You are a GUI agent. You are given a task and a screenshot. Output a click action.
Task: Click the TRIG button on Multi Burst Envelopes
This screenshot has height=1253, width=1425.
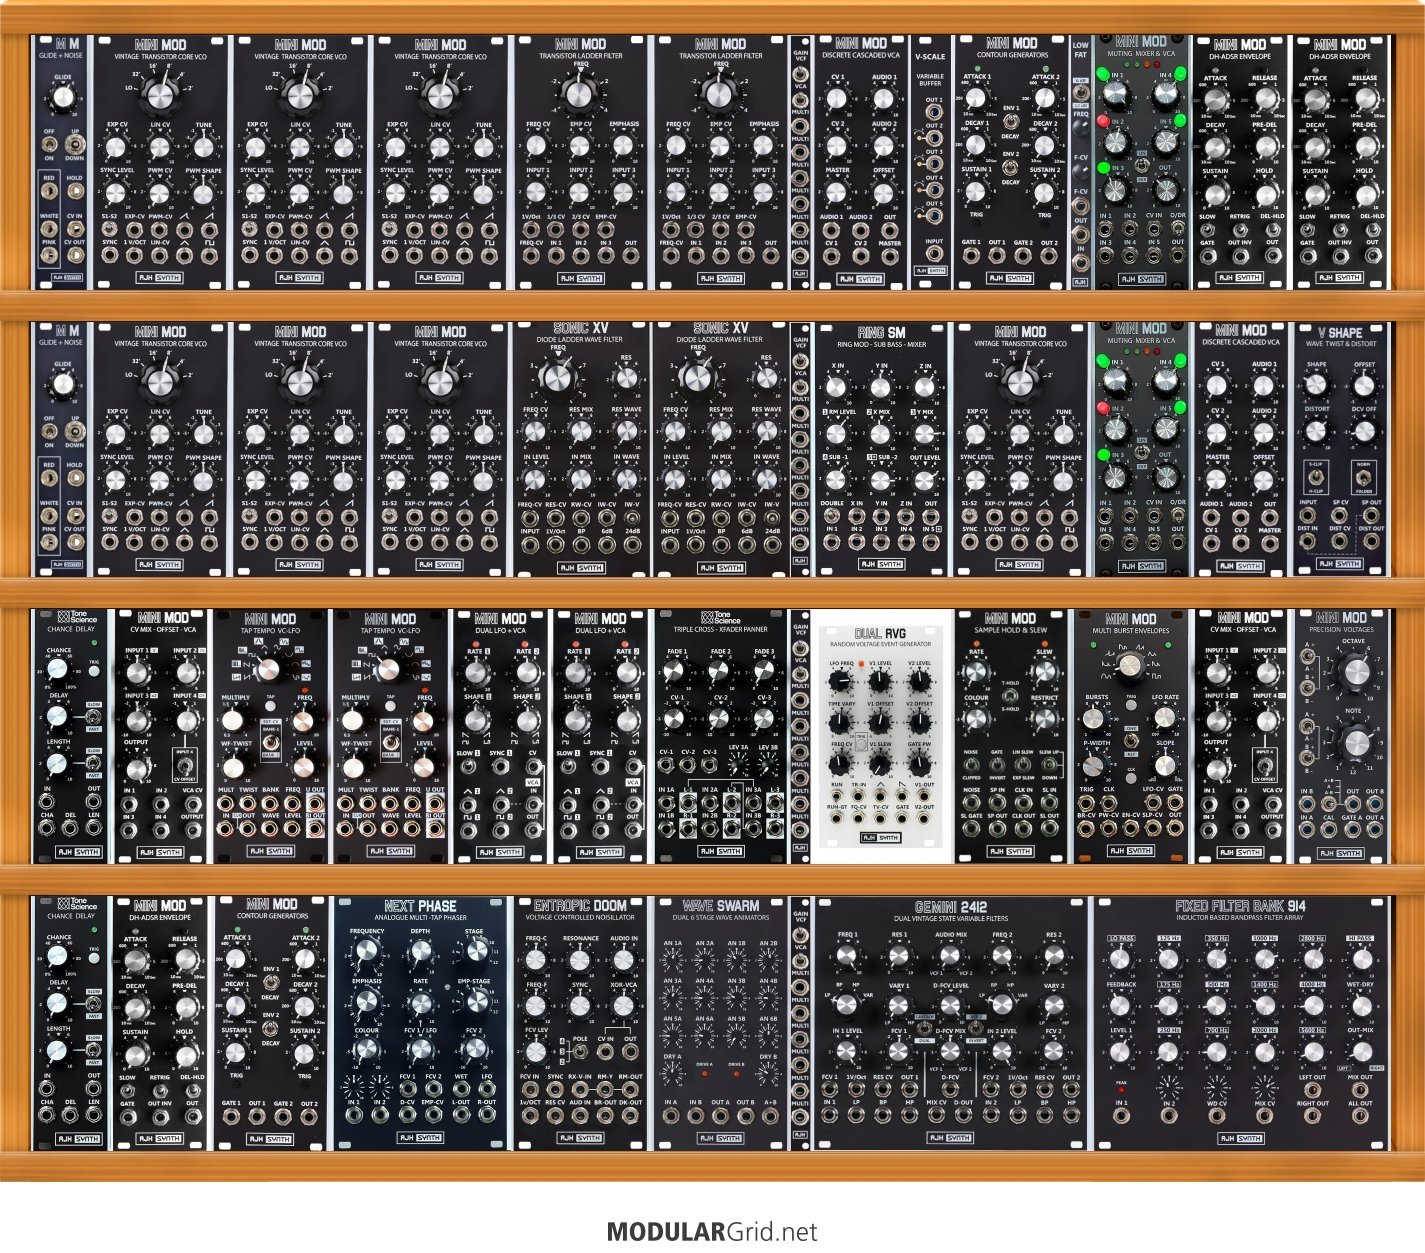coord(1131,705)
